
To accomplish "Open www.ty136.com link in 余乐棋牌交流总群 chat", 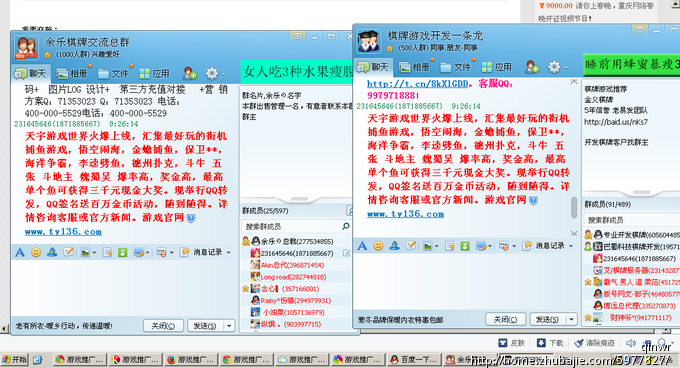I will [63, 232].
